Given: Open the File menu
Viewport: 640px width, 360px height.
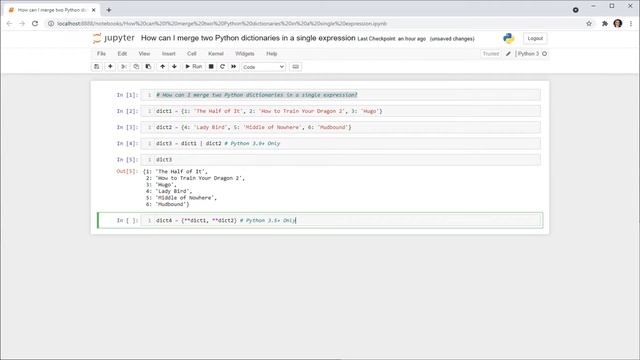Looking at the screenshot, I should tap(101, 53).
